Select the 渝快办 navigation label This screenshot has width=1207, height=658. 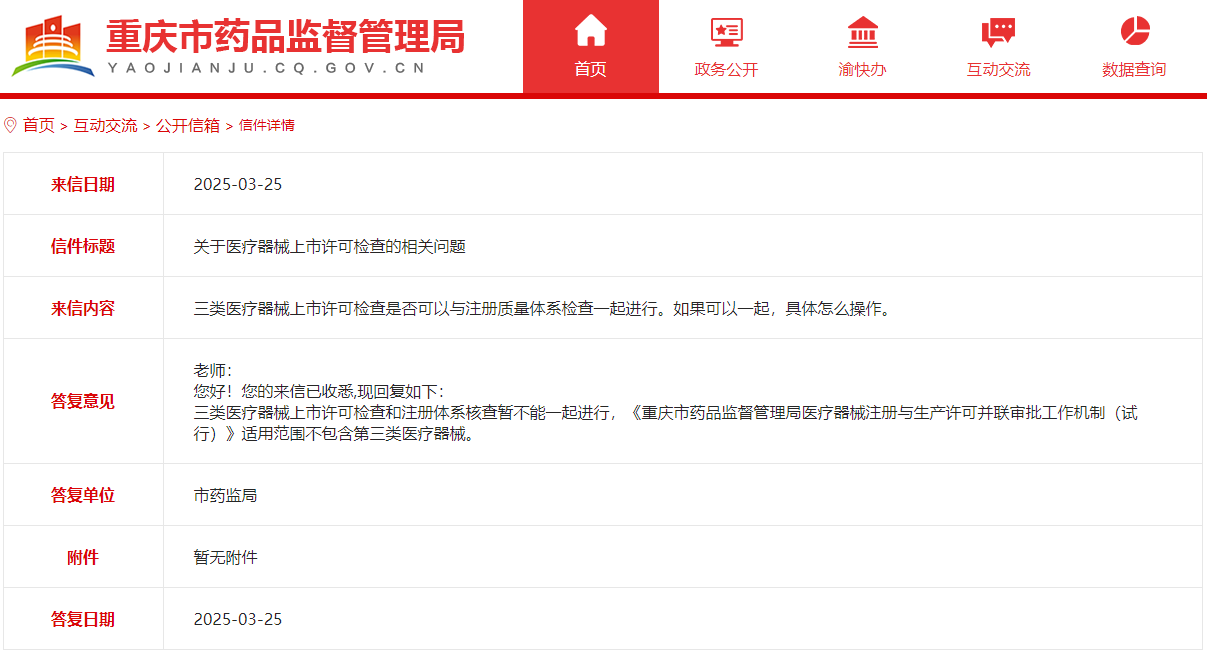coord(862,69)
